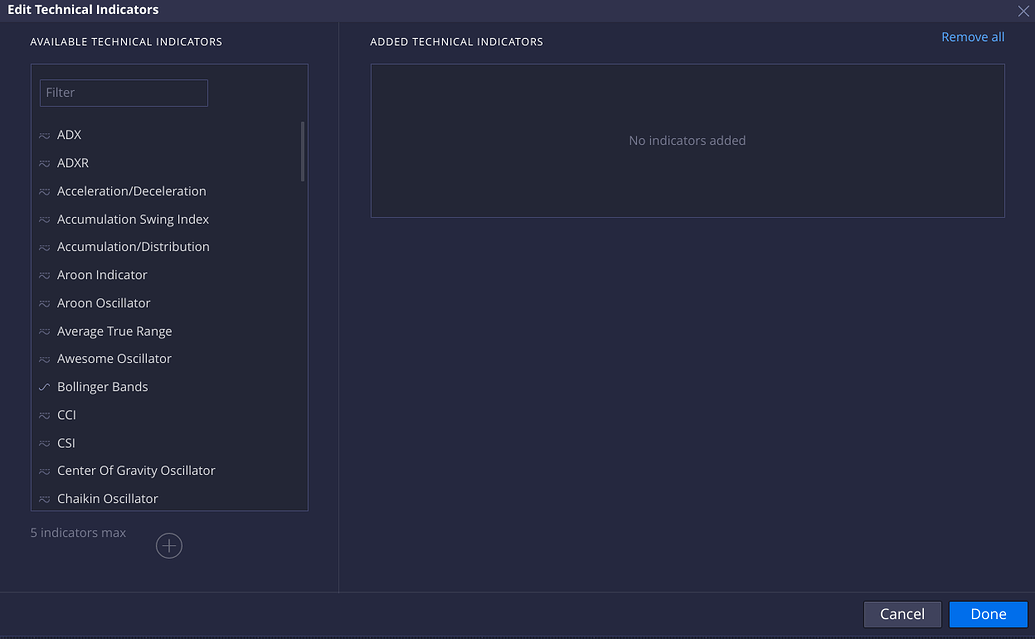1035x639 pixels.
Task: Choose the CSI indicator
Action: [67, 442]
